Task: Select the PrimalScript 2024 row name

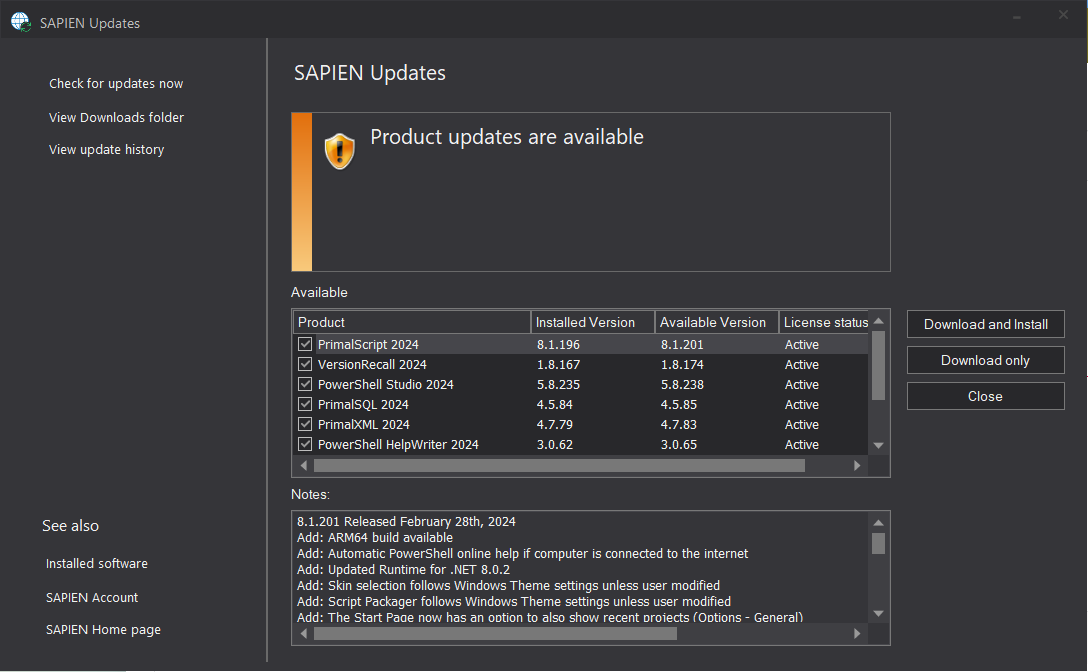Action: tap(368, 344)
